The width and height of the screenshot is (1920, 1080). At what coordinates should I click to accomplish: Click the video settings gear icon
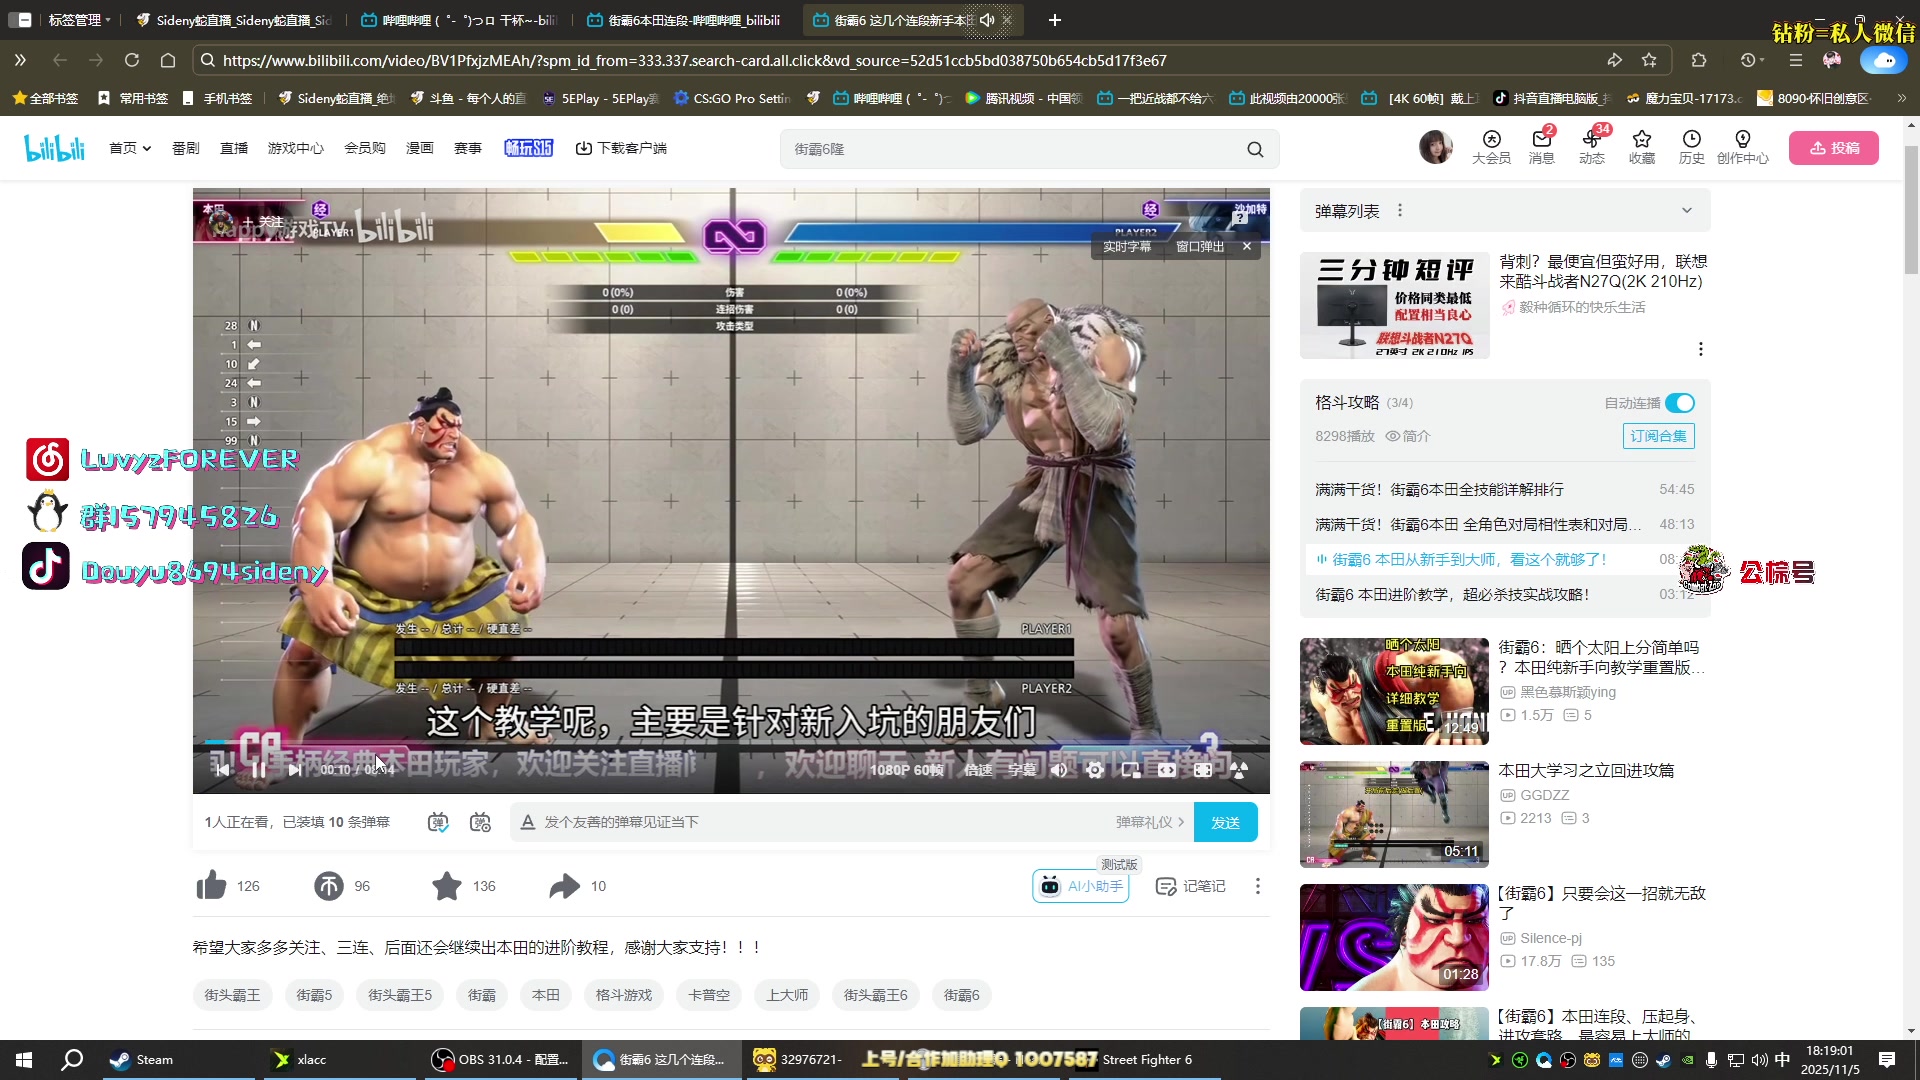1095,769
